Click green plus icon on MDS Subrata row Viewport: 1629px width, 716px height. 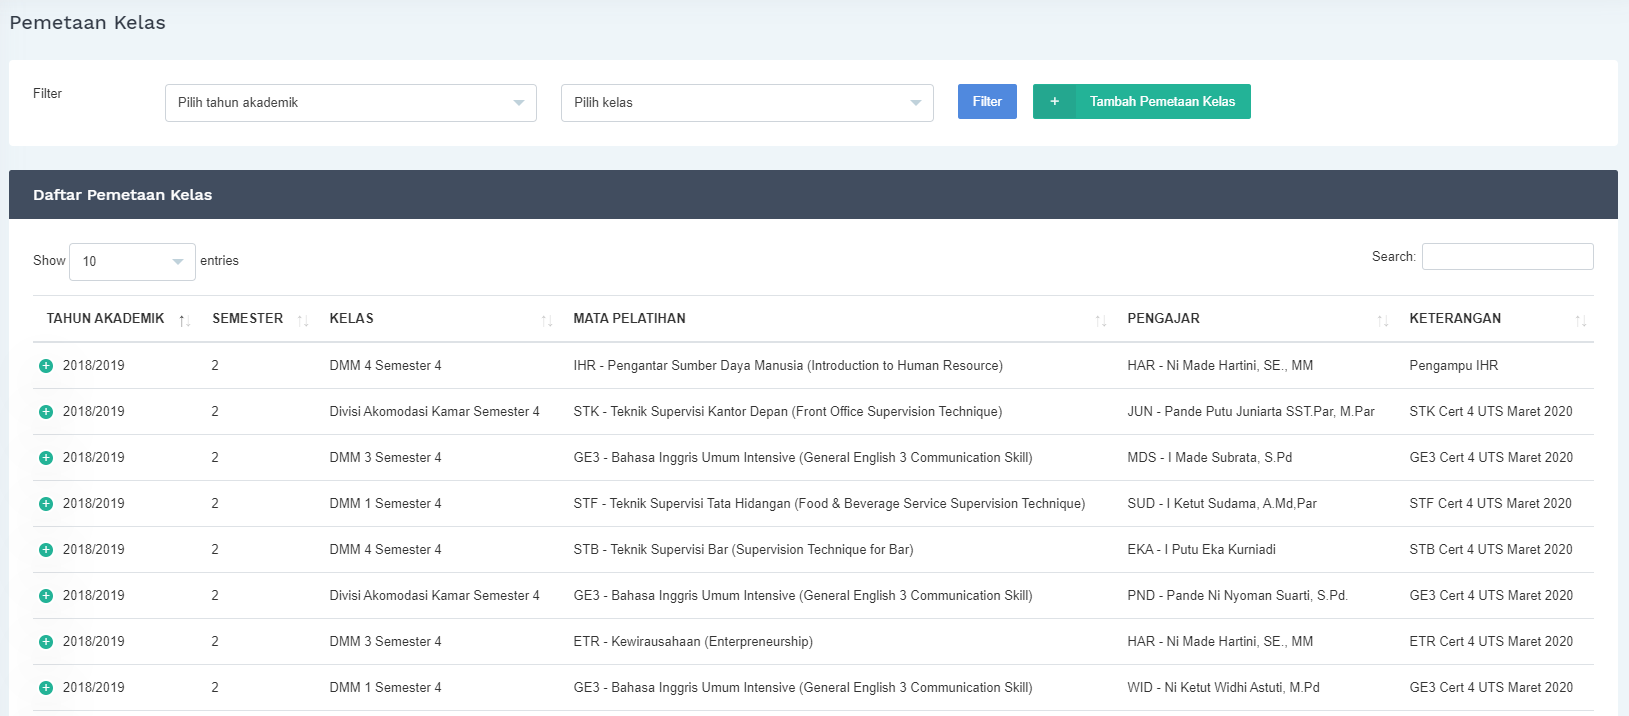point(46,458)
